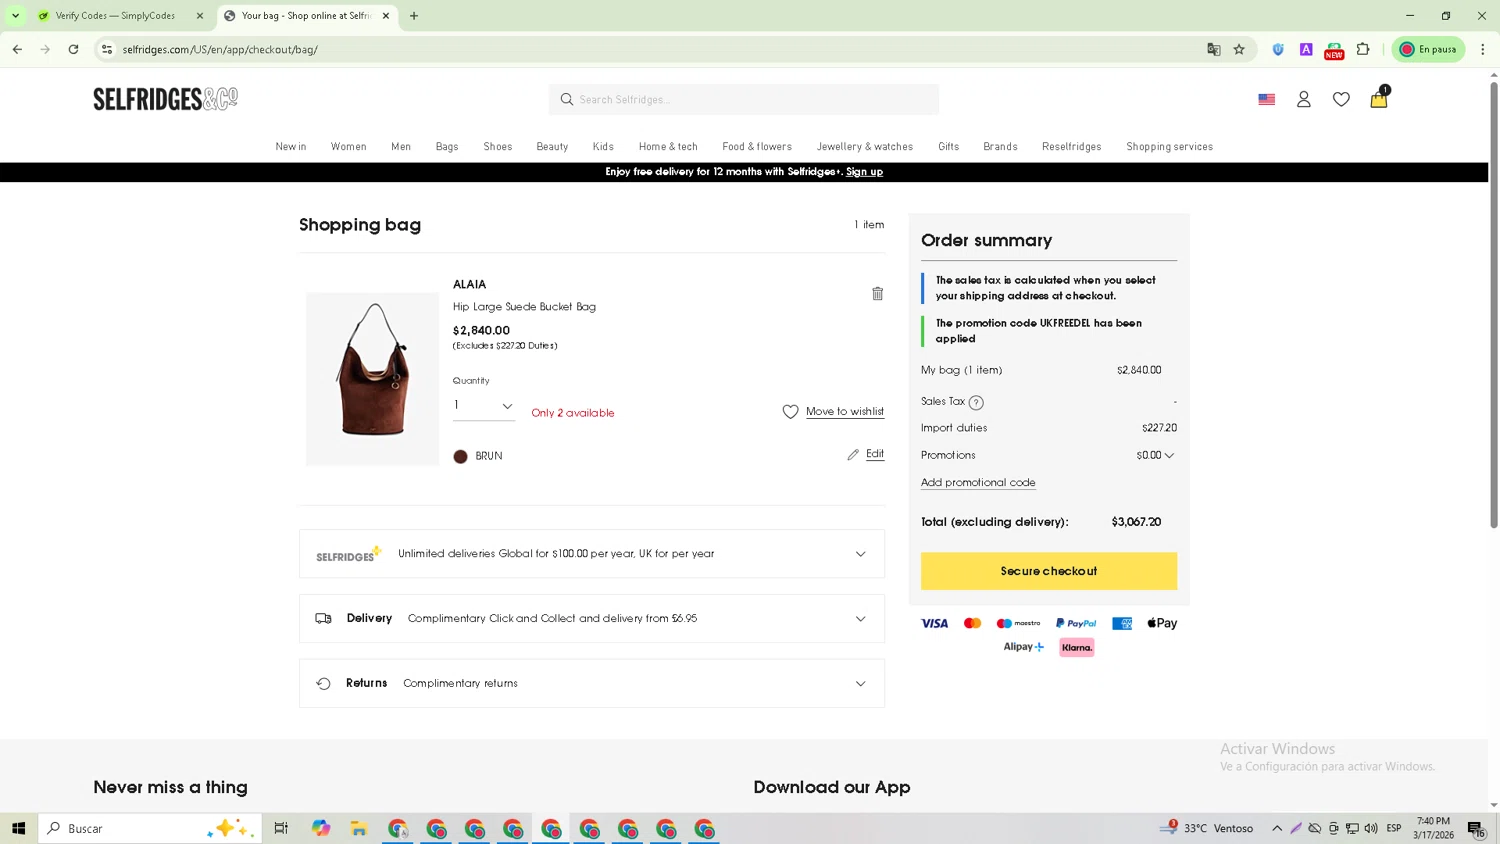
Task: Click the Secure checkout button
Action: coord(1048,571)
